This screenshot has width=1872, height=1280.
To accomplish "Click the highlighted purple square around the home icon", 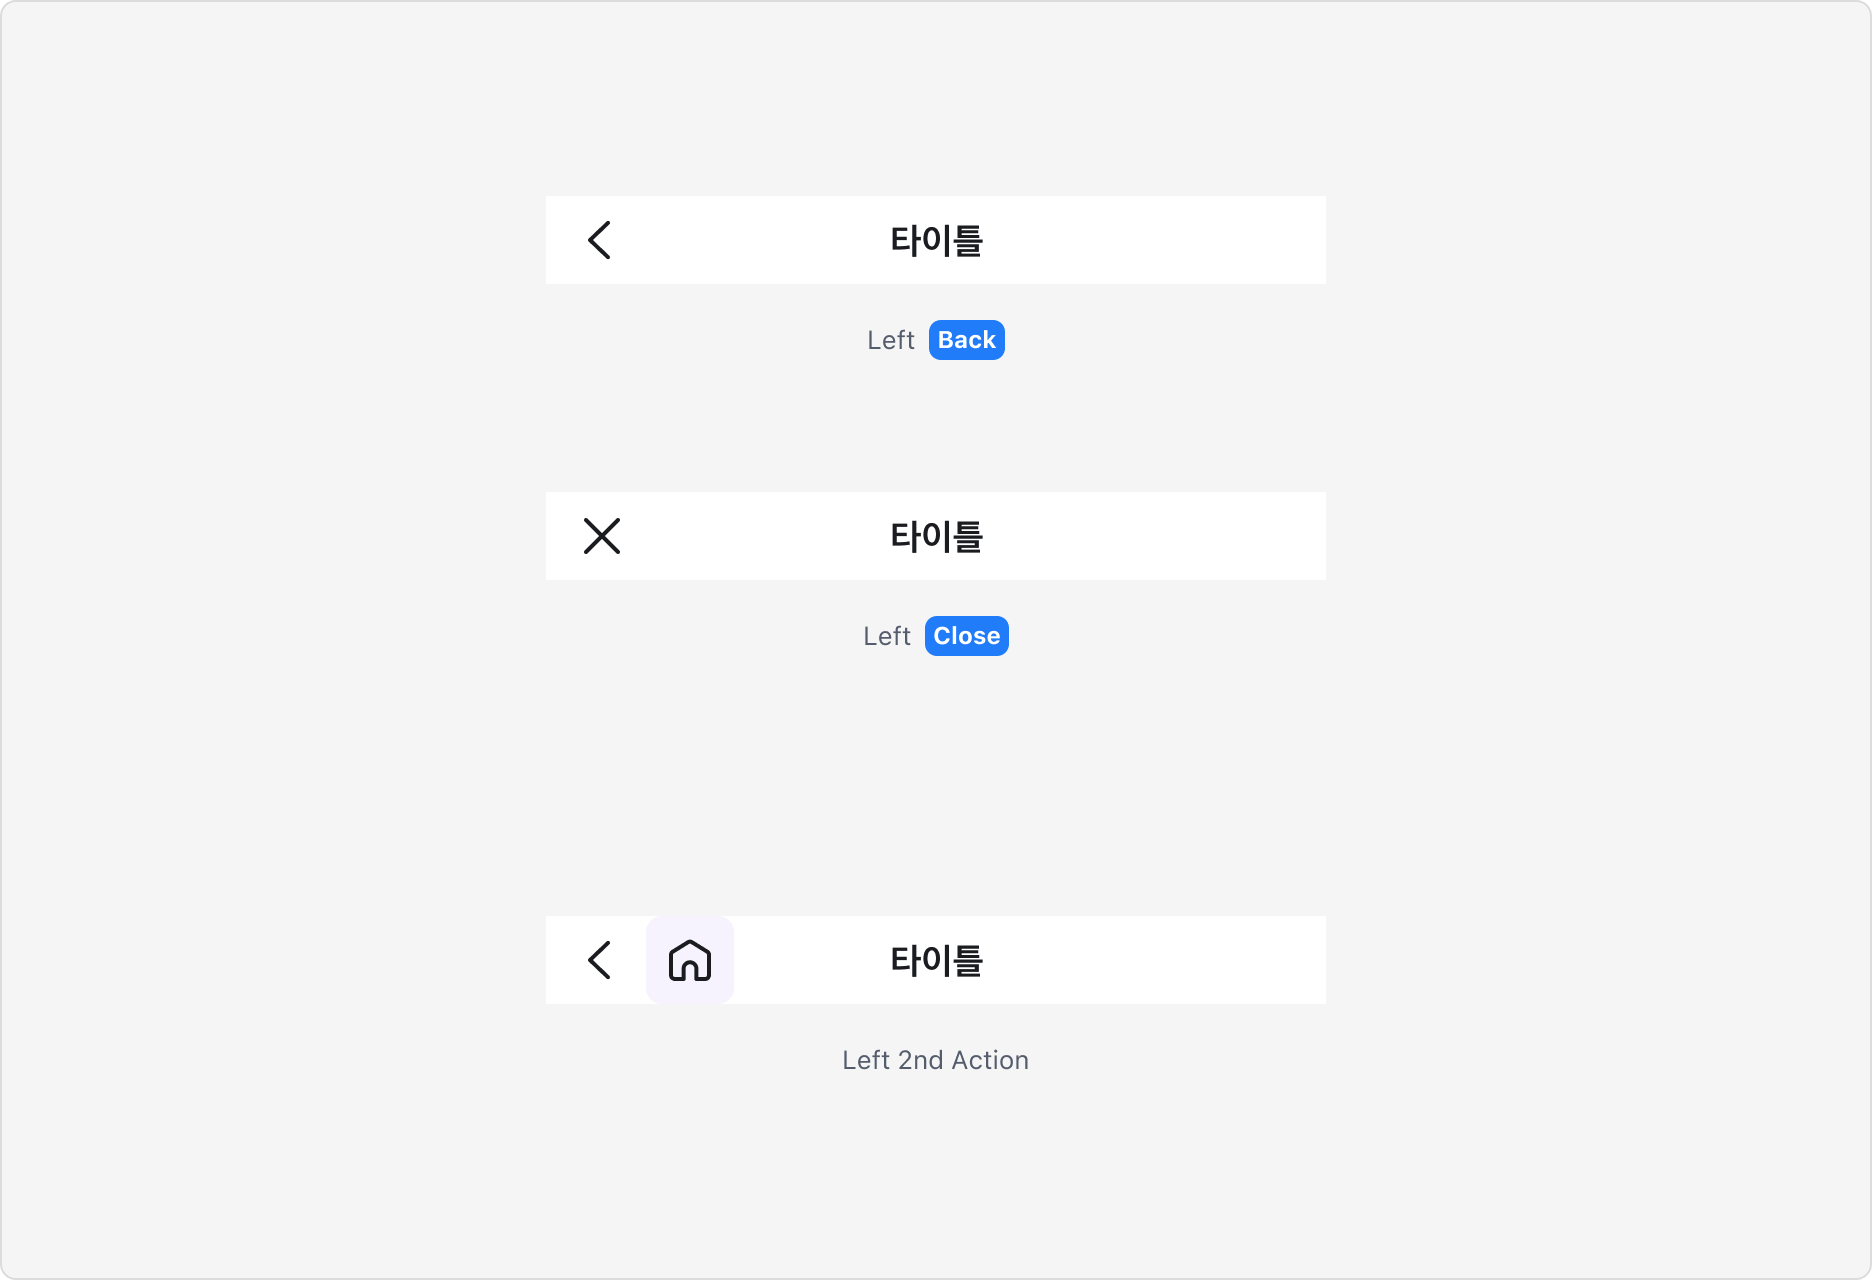I will (x=689, y=960).
